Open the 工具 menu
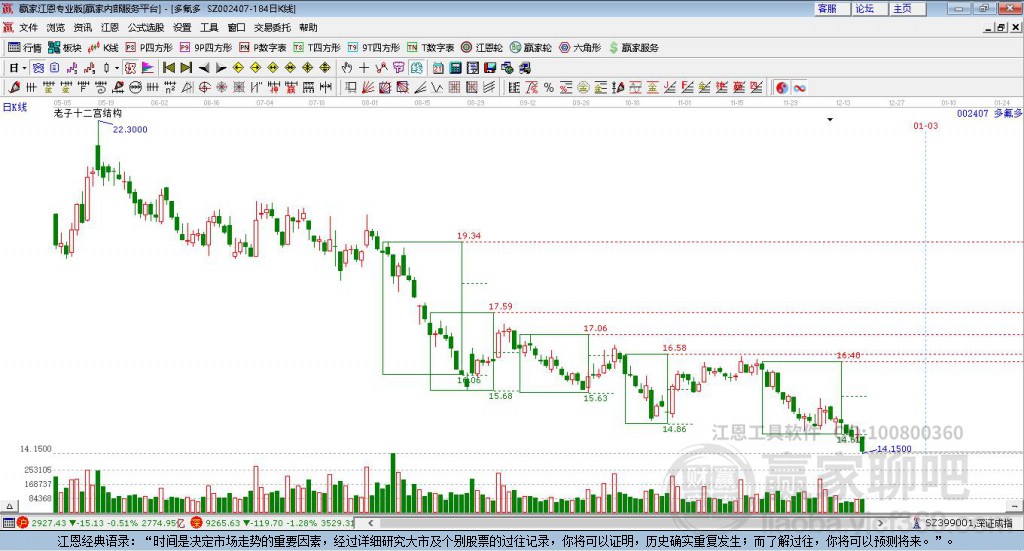 point(209,27)
